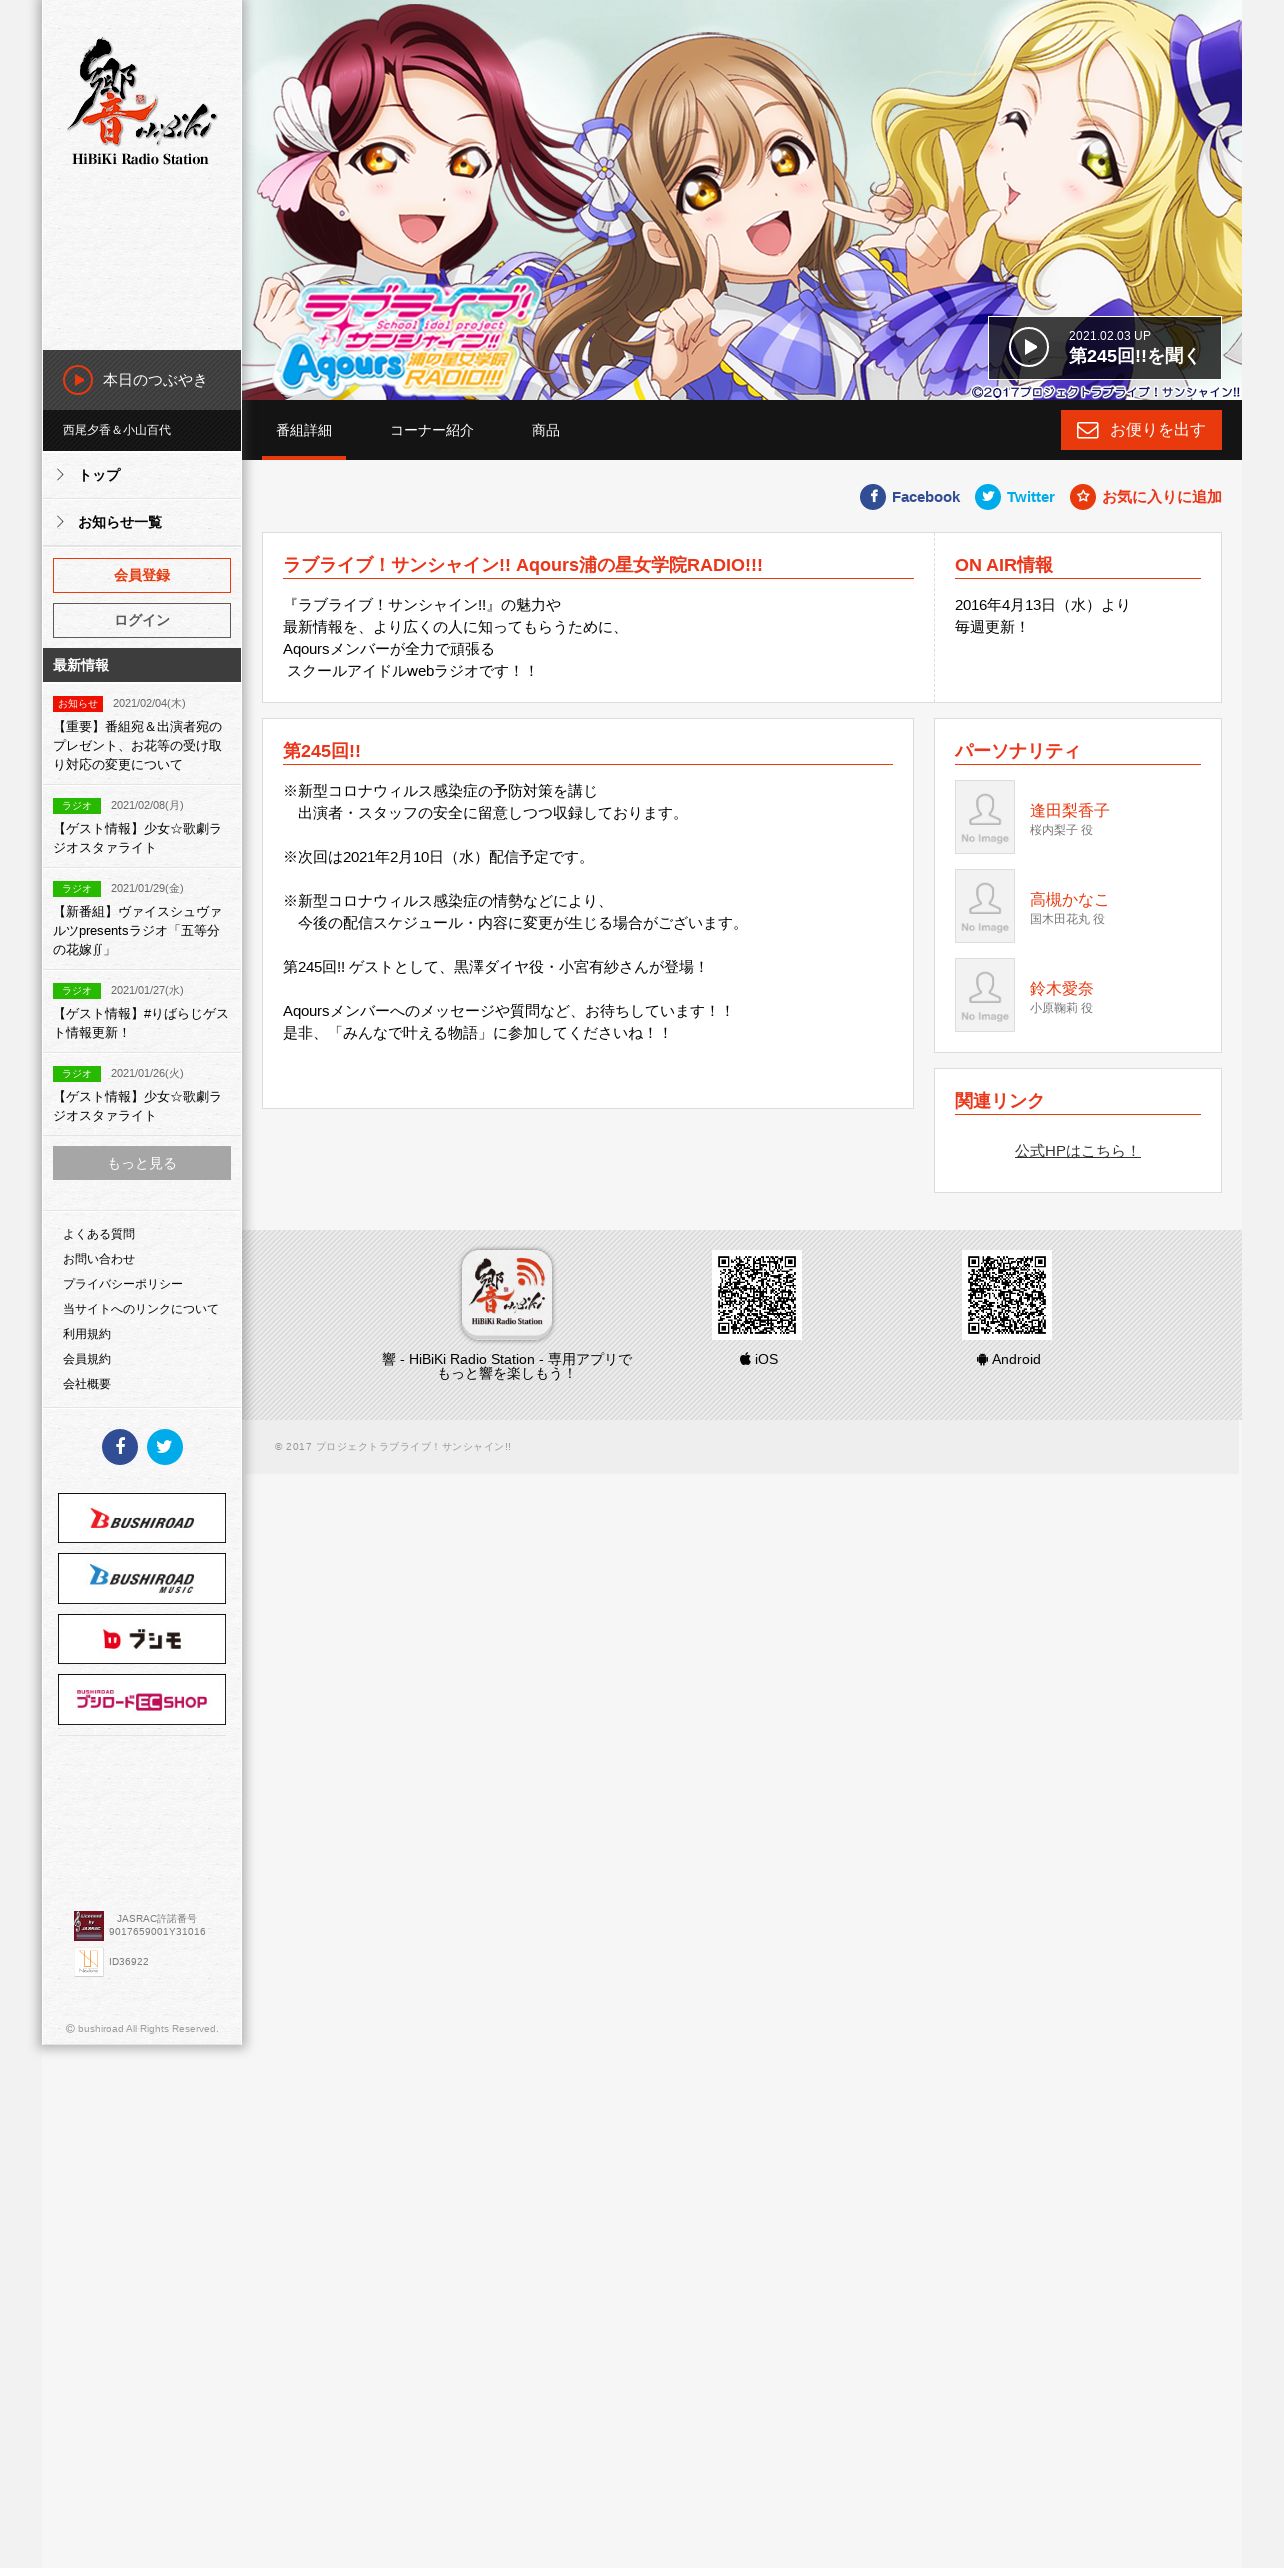Click the お知らせ一覧 chevron arrow
This screenshot has height=2568, width=1284.
tap(60, 522)
